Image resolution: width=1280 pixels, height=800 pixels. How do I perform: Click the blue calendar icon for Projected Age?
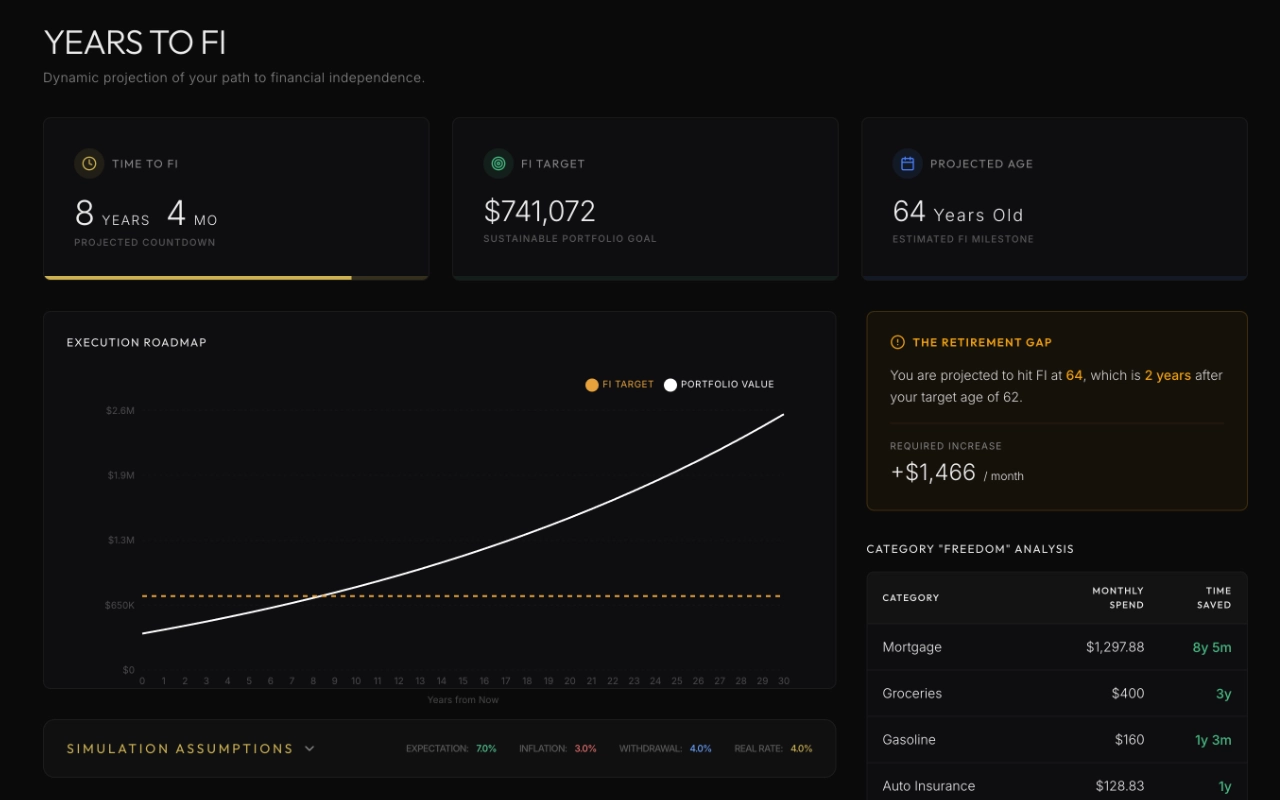click(x=907, y=163)
